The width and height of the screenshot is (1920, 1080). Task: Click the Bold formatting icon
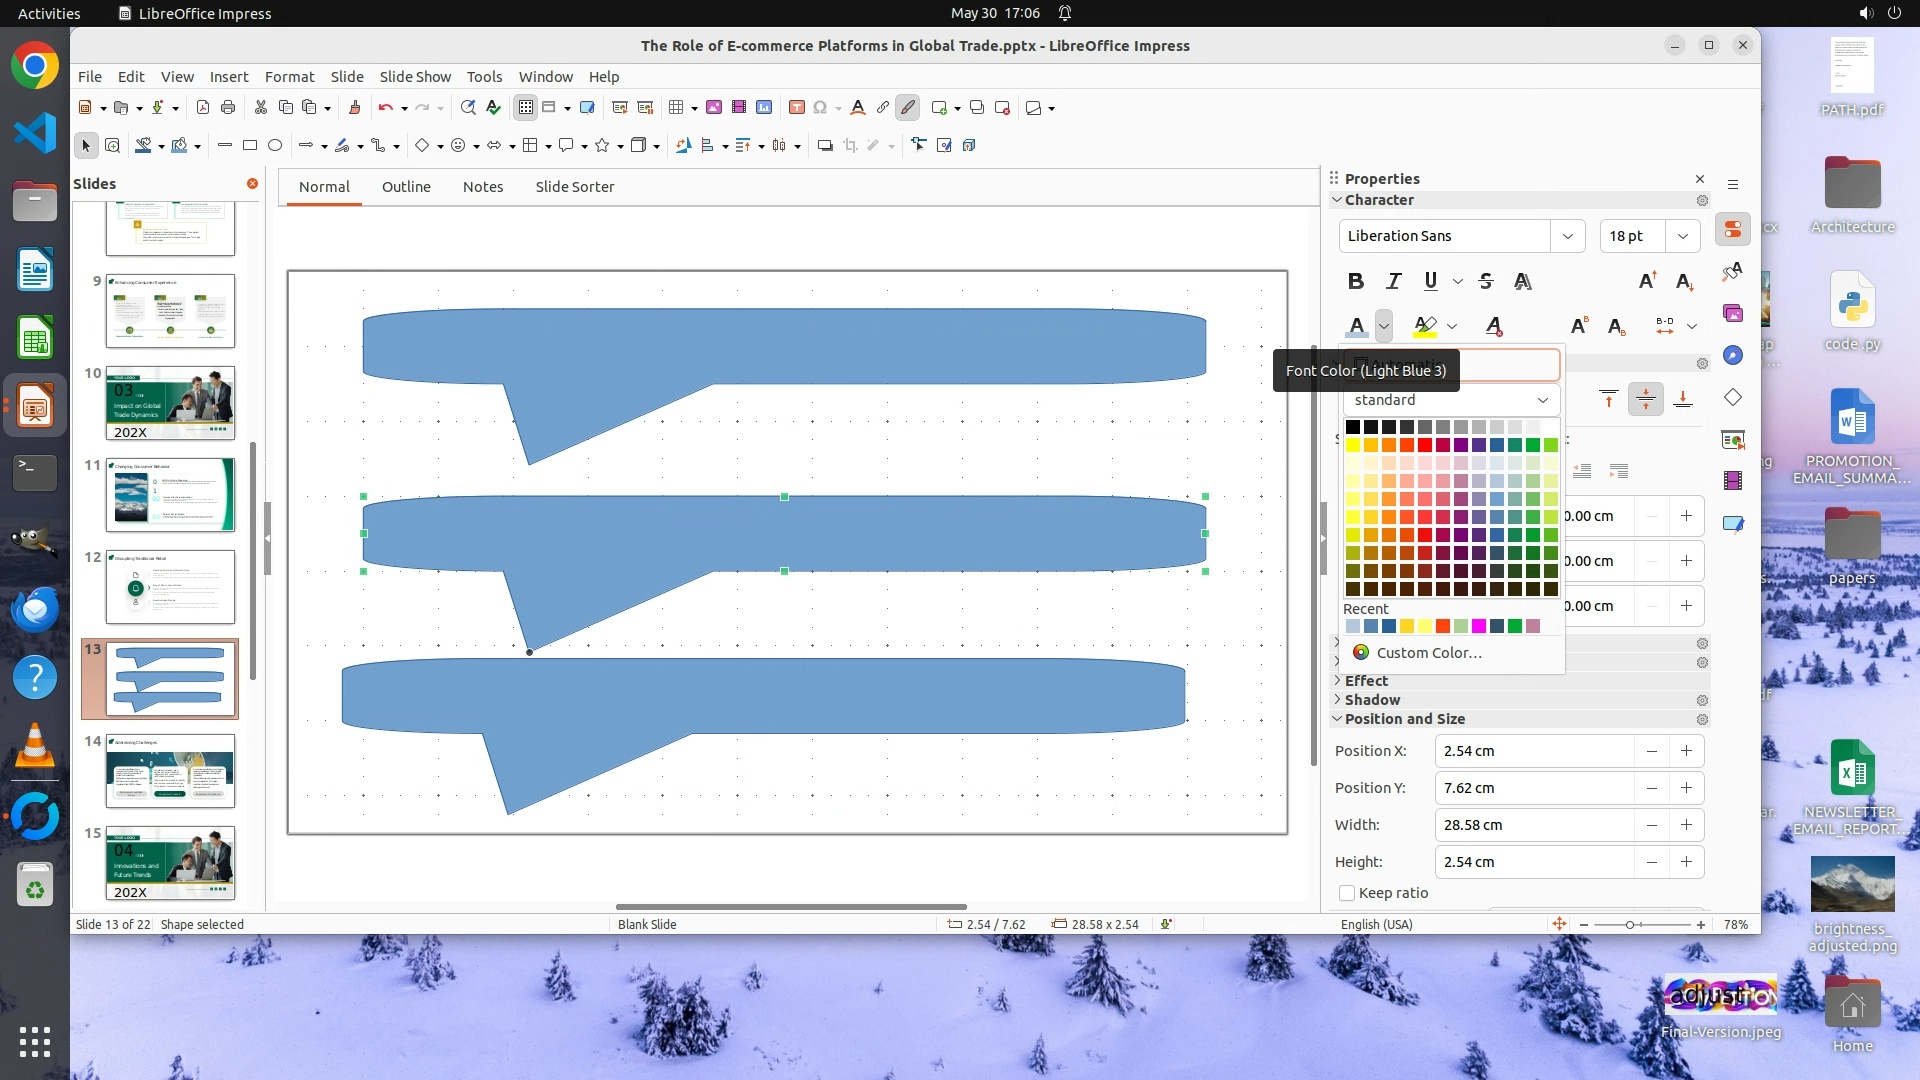[x=1355, y=281]
